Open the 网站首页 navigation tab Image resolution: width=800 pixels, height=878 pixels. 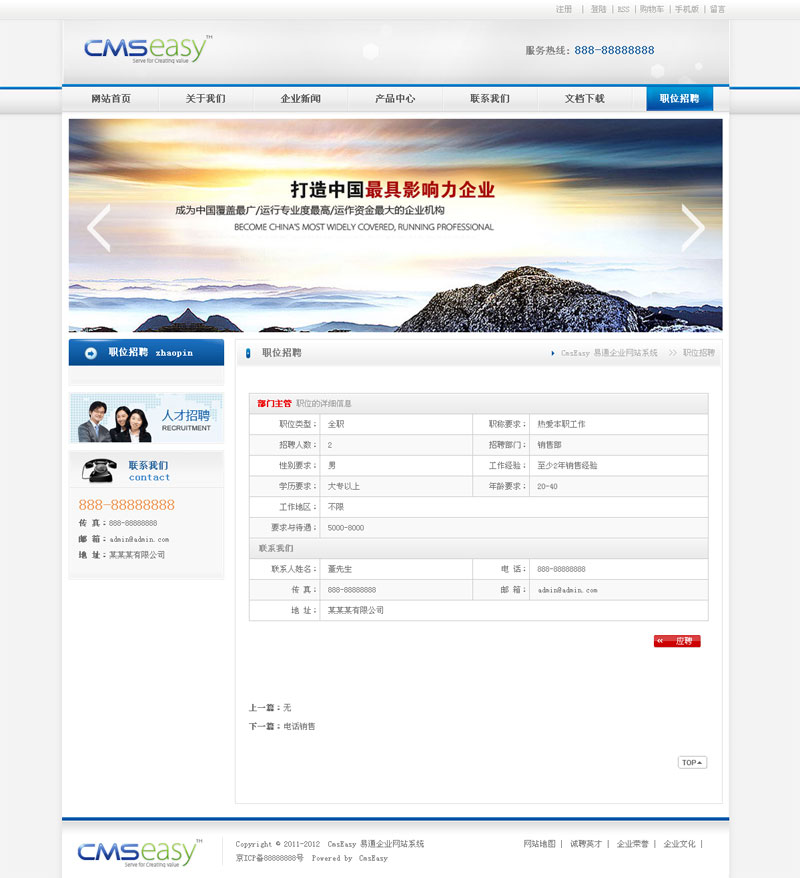coord(110,99)
